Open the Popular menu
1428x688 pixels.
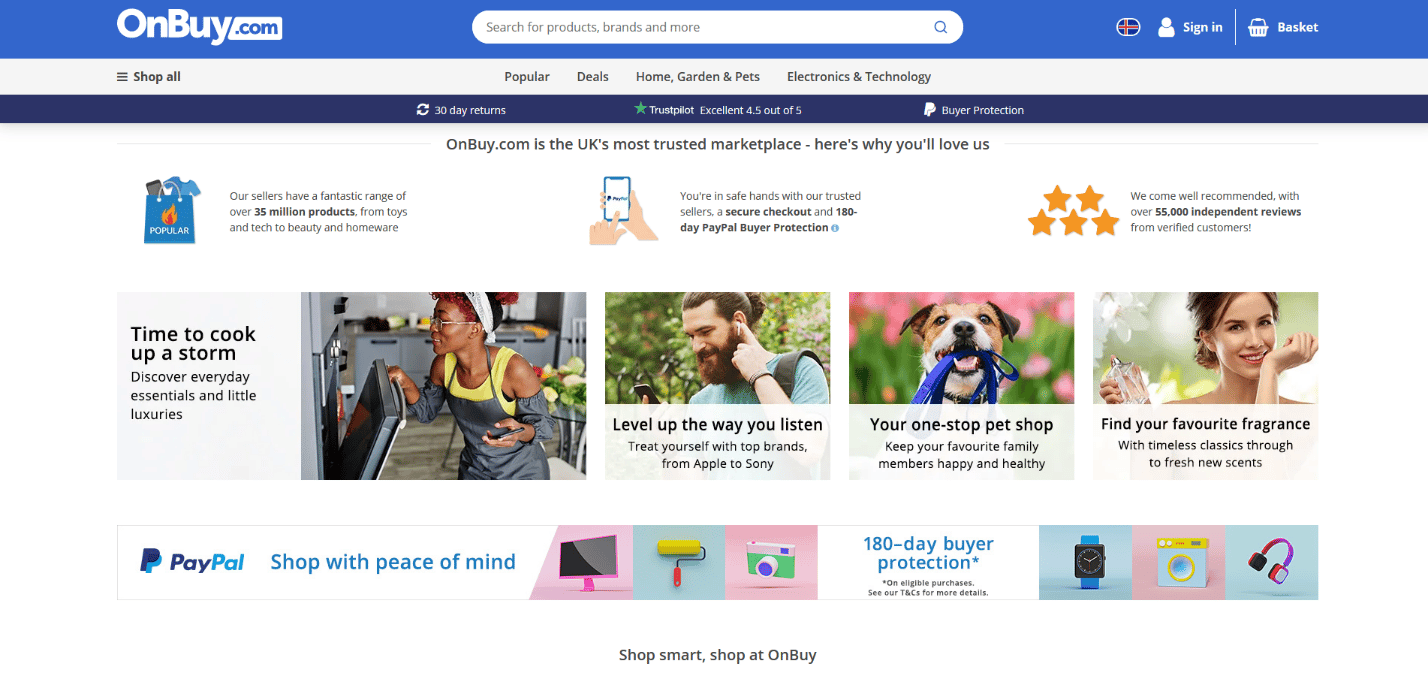click(527, 77)
